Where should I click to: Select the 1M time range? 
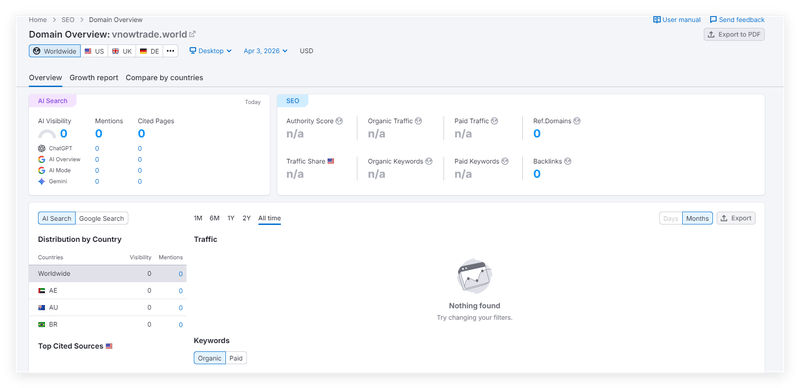[x=198, y=219]
